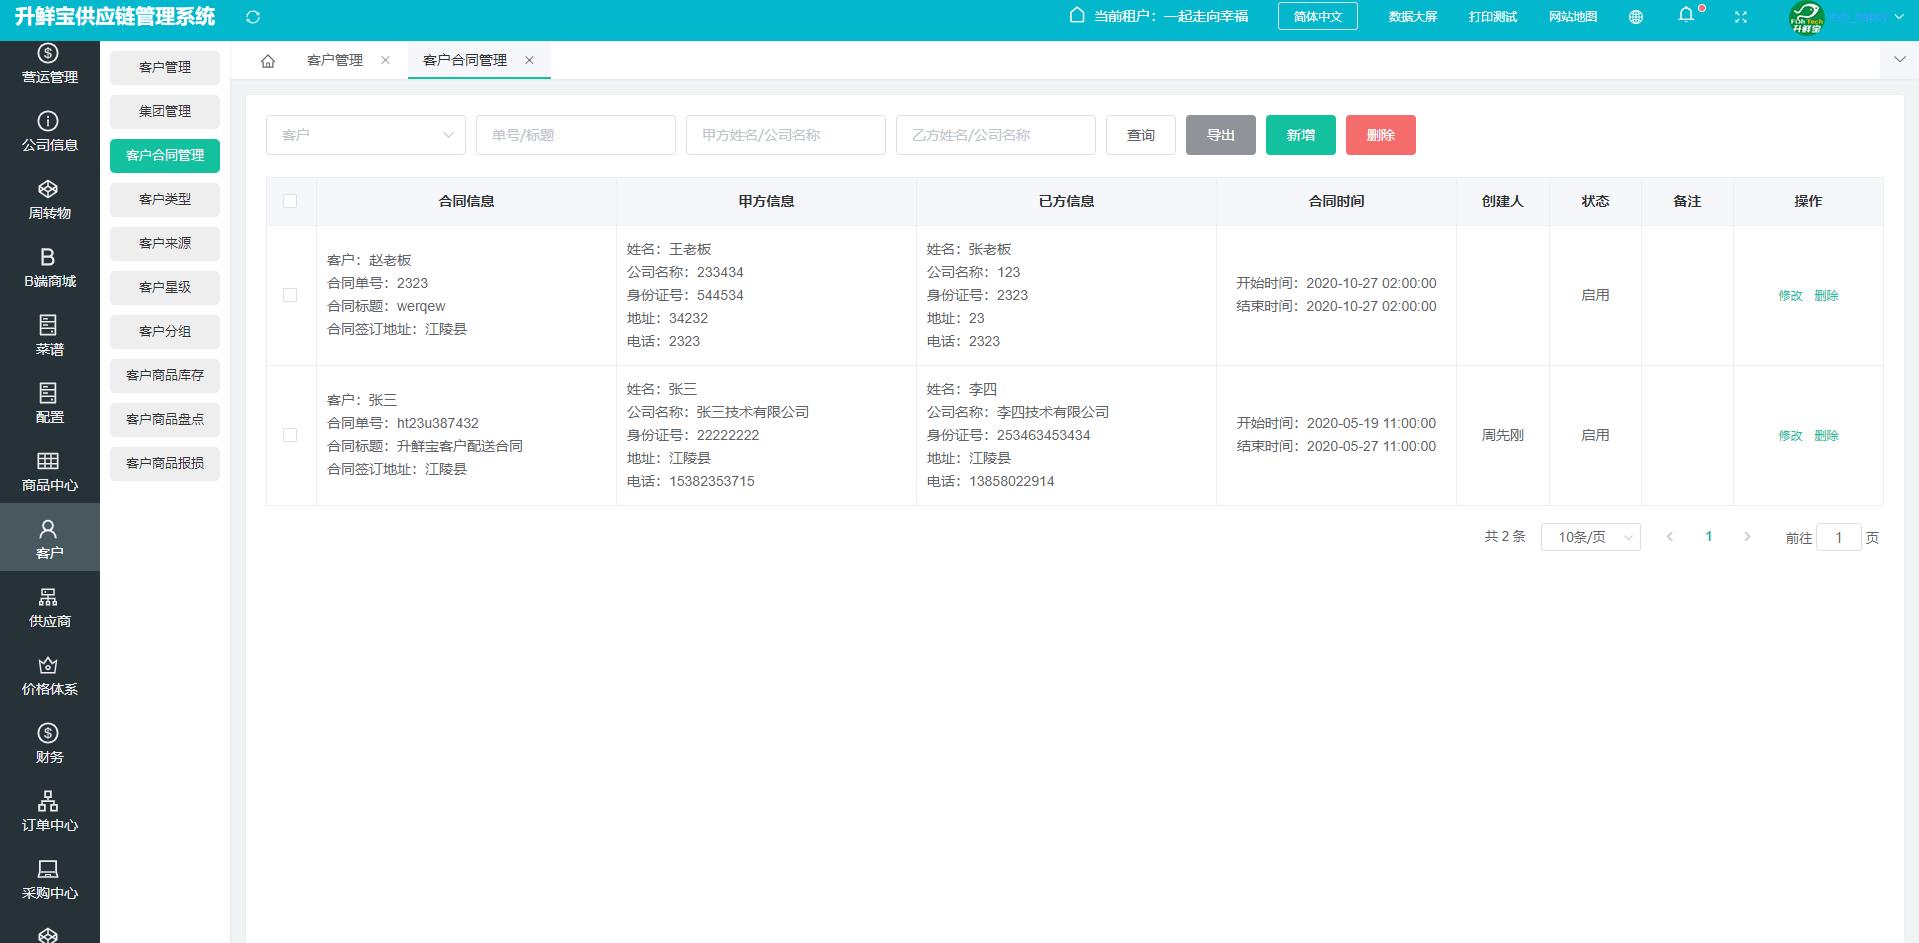Open 供应商 in the left sidebar

(x=49, y=607)
